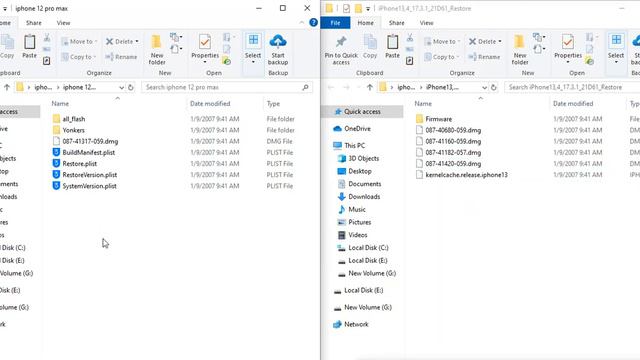Open Desktop in the right window sidebar
The height and width of the screenshot is (360, 640).
click(x=360, y=171)
